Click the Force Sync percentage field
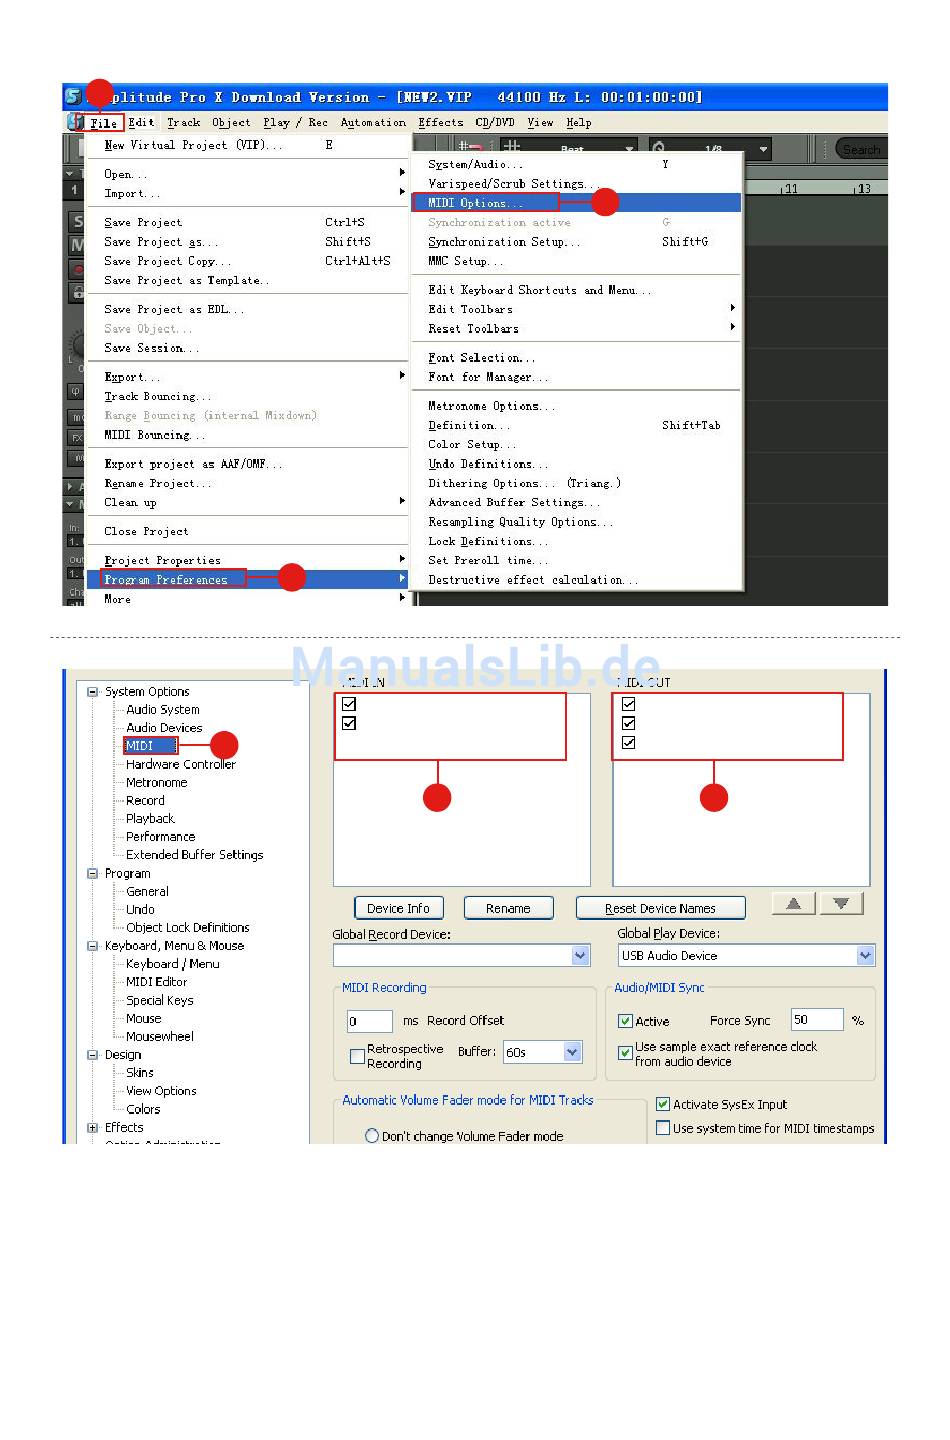The height and width of the screenshot is (1440, 950). click(817, 1020)
